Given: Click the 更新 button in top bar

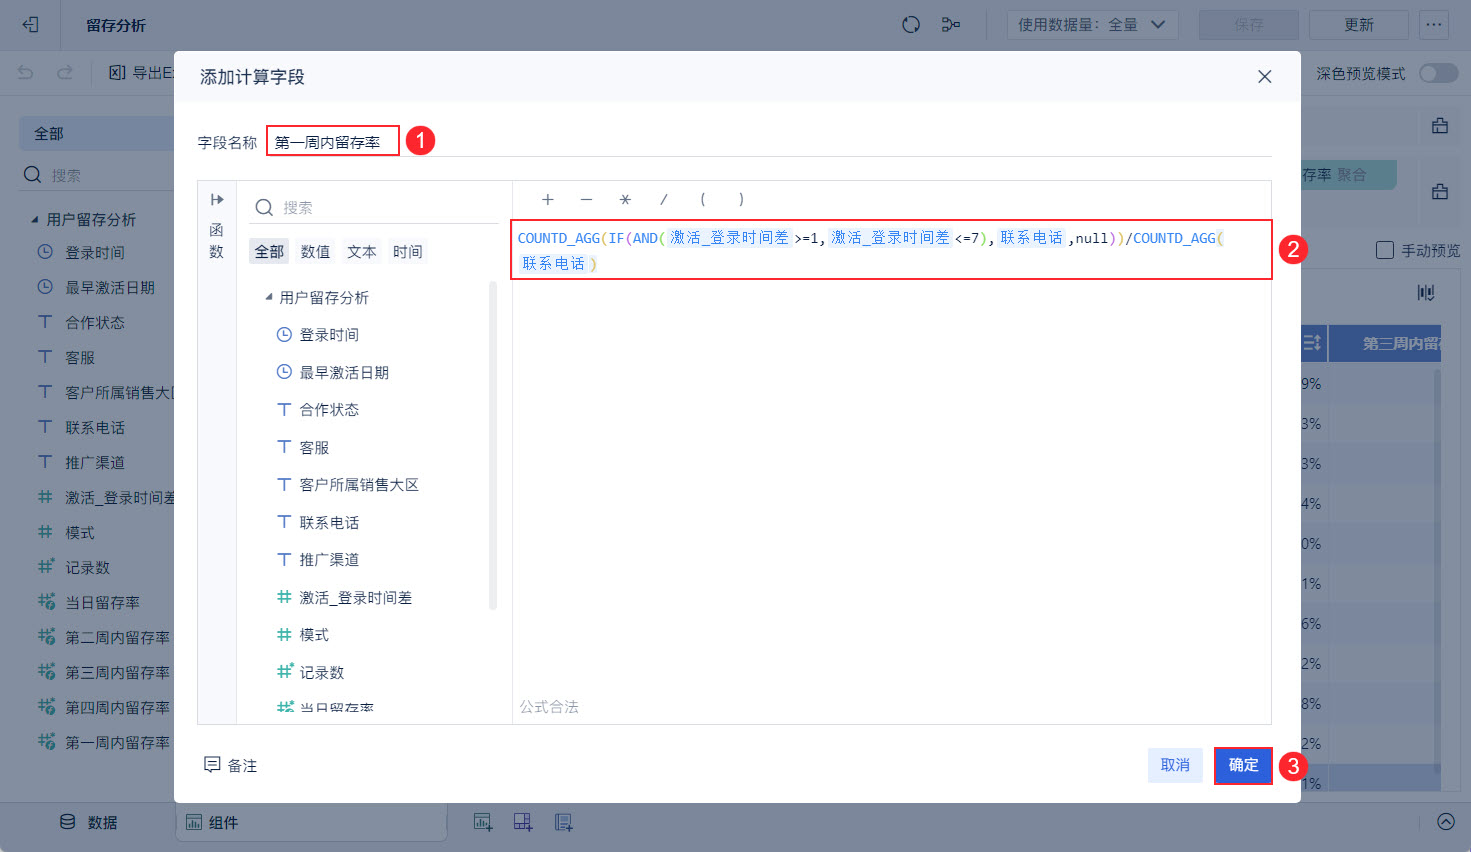Looking at the screenshot, I should click(1359, 25).
